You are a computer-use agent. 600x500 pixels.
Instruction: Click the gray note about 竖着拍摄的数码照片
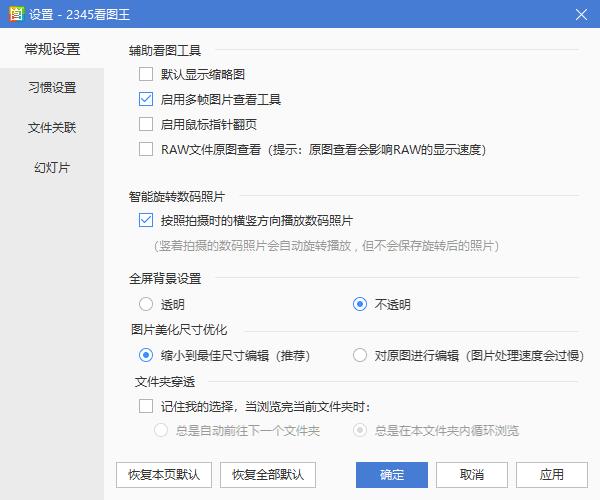[326, 246]
